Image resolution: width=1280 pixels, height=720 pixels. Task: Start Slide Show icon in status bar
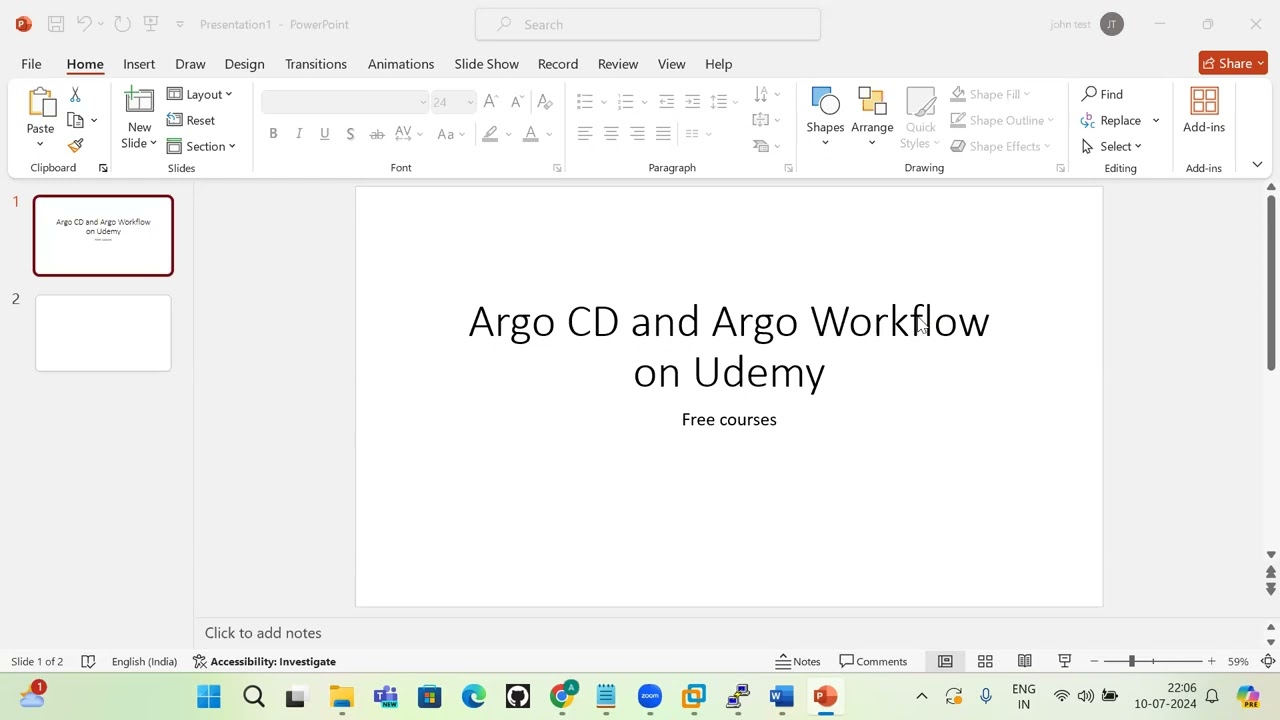[1065, 661]
